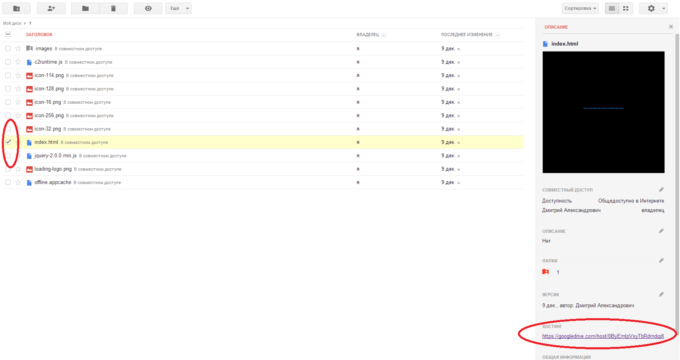
Task: Open the jquery-2.0.0.min.js file
Action: pyautogui.click(x=56, y=155)
